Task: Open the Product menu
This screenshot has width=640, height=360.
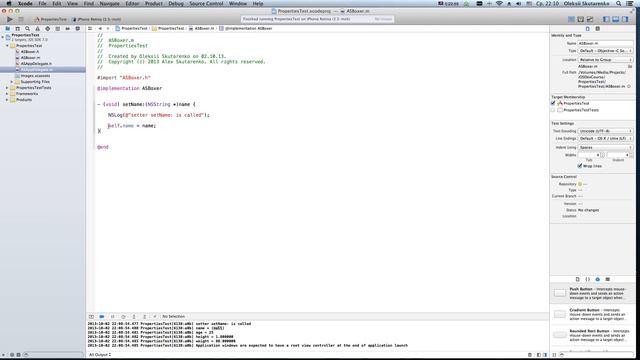Action: [x=154, y=3]
